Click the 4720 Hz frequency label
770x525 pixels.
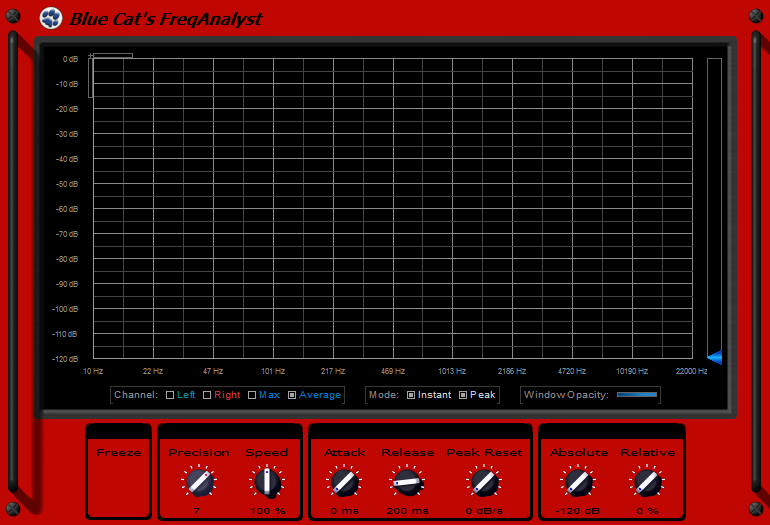572,371
